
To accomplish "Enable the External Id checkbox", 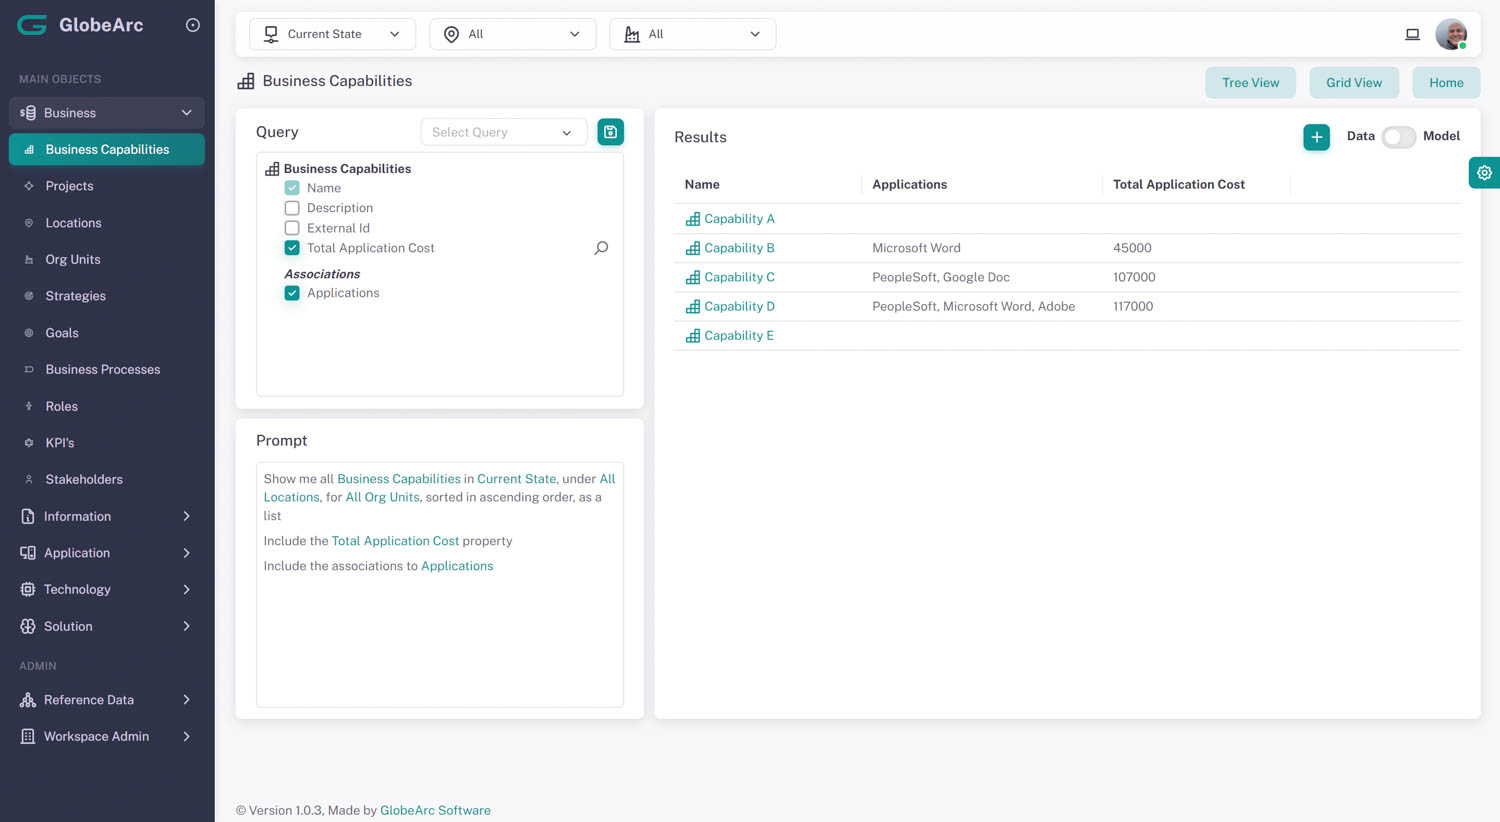I will 292,228.
